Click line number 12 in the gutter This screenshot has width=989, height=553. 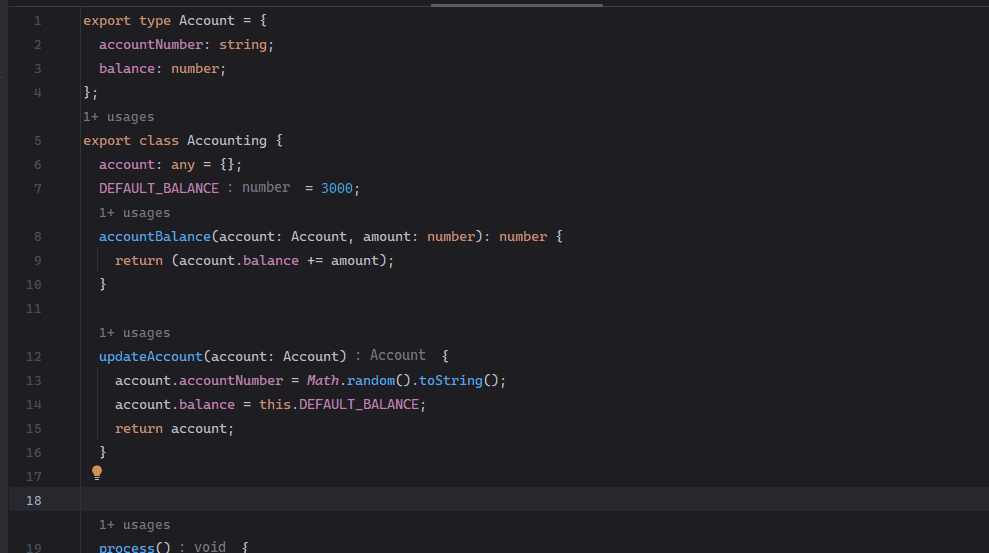pyautogui.click(x=34, y=357)
